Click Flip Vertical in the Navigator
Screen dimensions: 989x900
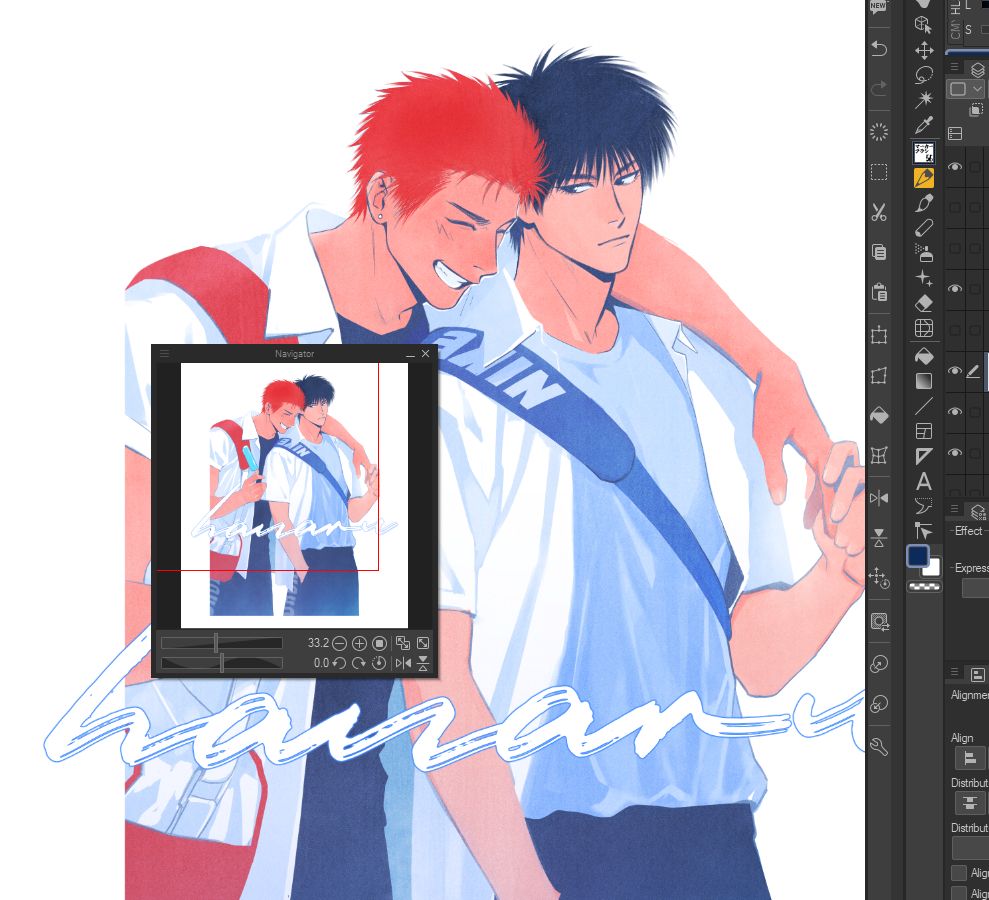(423, 663)
